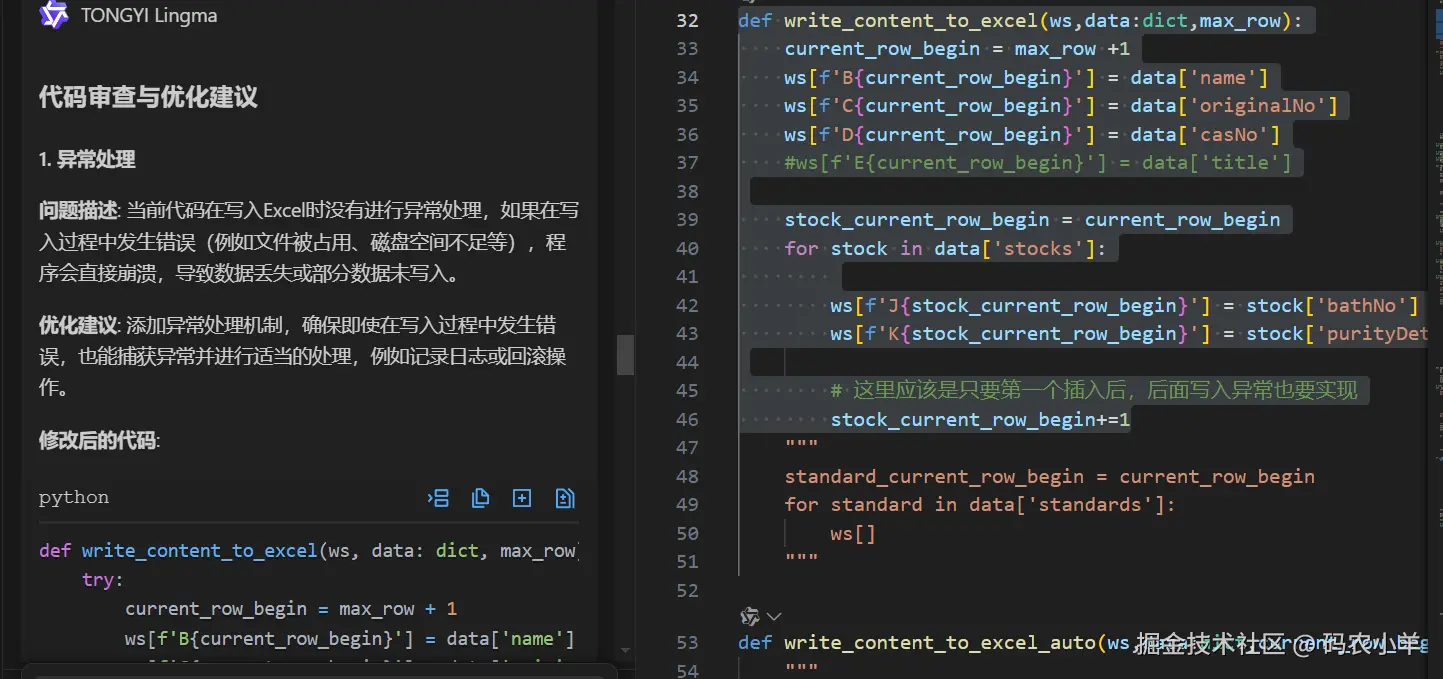
Task: Click line number 38 in editor gutter
Action: 687,191
